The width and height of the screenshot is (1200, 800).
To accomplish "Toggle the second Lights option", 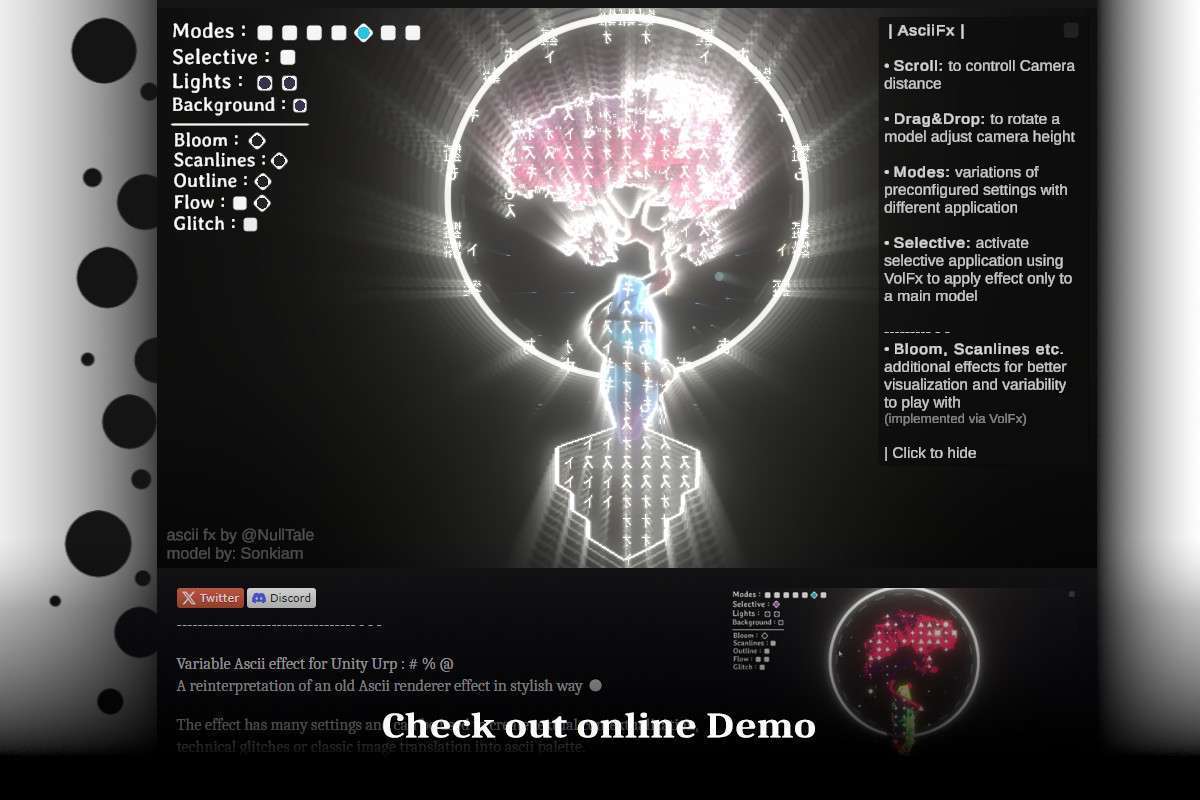I will [290, 83].
